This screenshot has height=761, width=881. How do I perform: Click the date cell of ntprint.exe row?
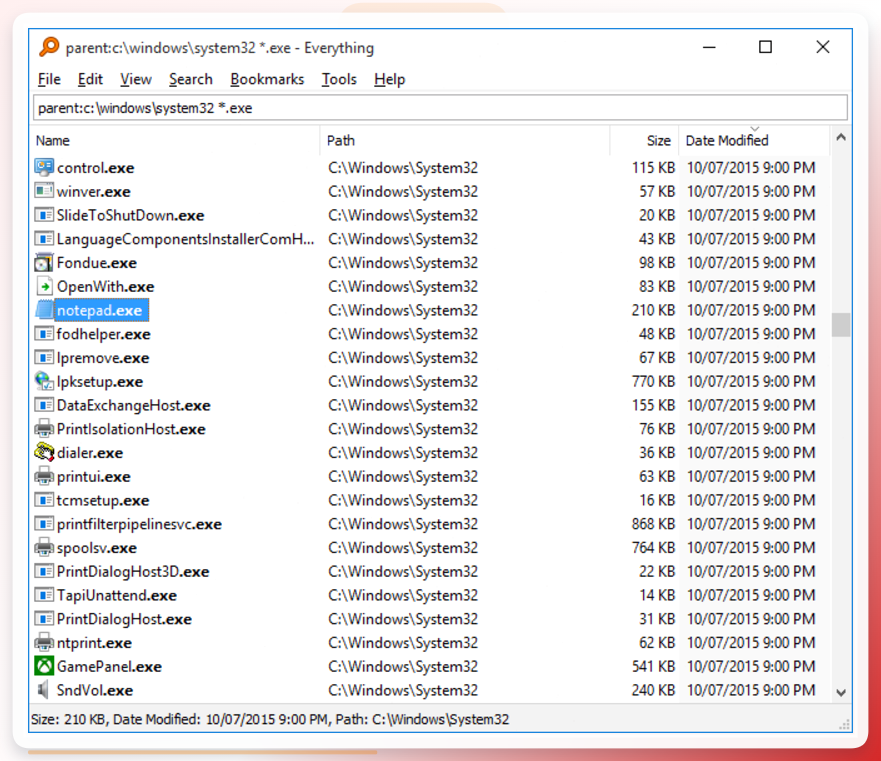[x=751, y=642]
